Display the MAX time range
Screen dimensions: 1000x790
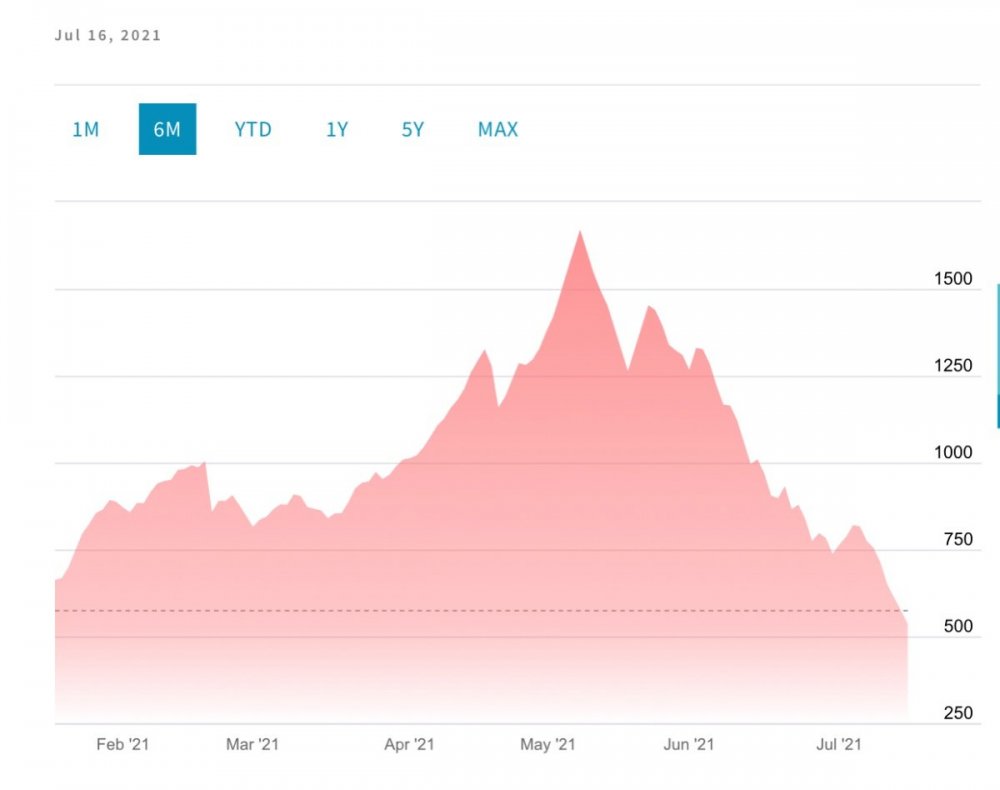498,130
